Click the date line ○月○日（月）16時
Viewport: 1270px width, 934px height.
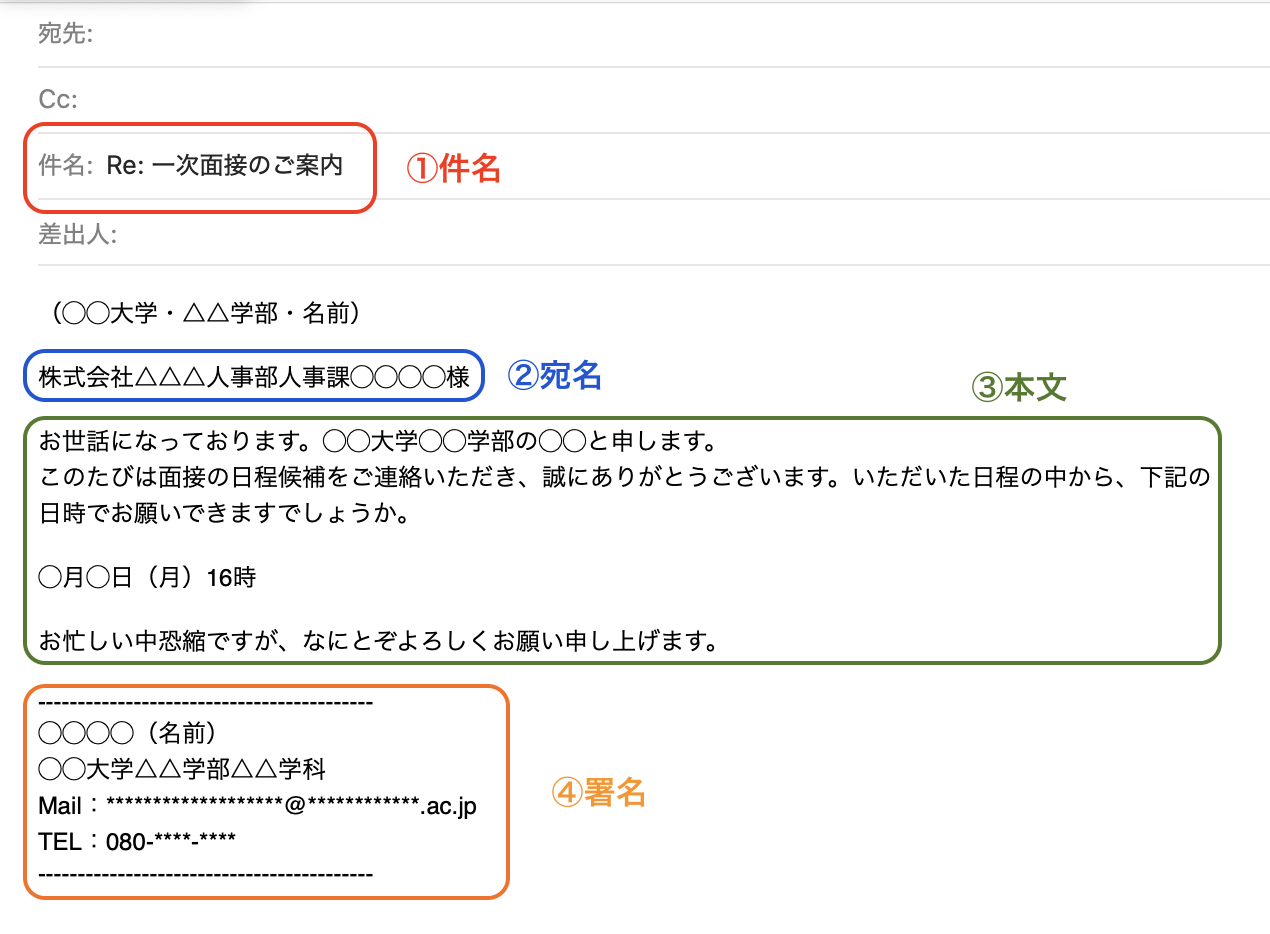pyautogui.click(x=147, y=578)
